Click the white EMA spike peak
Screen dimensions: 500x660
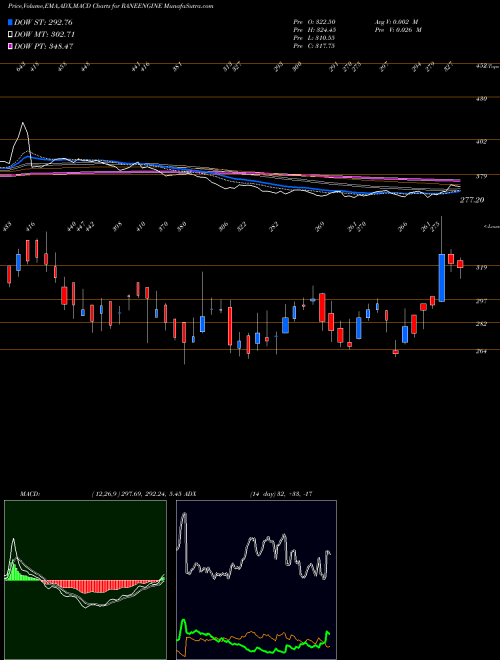click(x=23, y=123)
